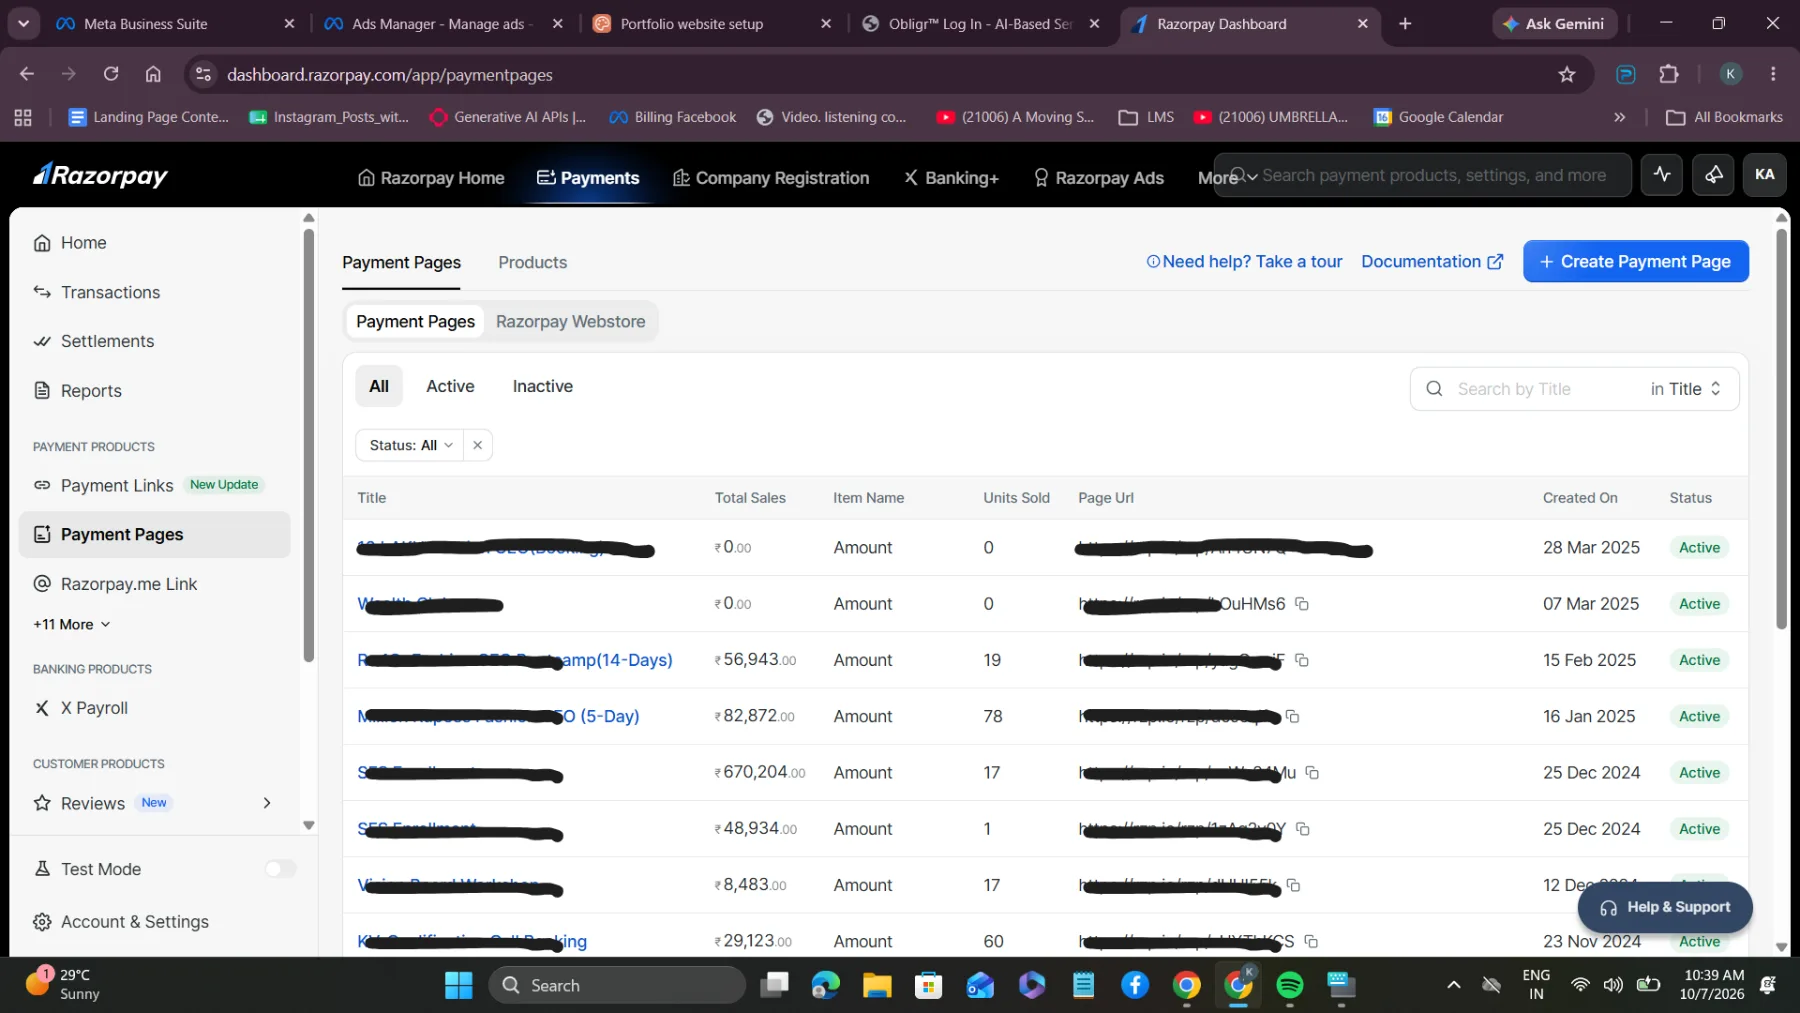This screenshot has width=1800, height=1013.
Task: Open Account & Settings
Action: (134, 922)
